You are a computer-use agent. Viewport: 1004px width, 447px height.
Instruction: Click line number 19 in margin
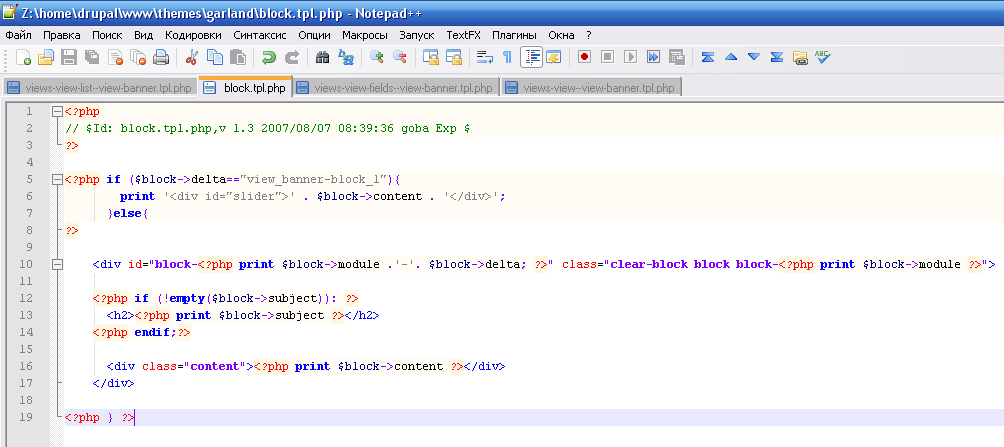pyautogui.click(x=26, y=418)
